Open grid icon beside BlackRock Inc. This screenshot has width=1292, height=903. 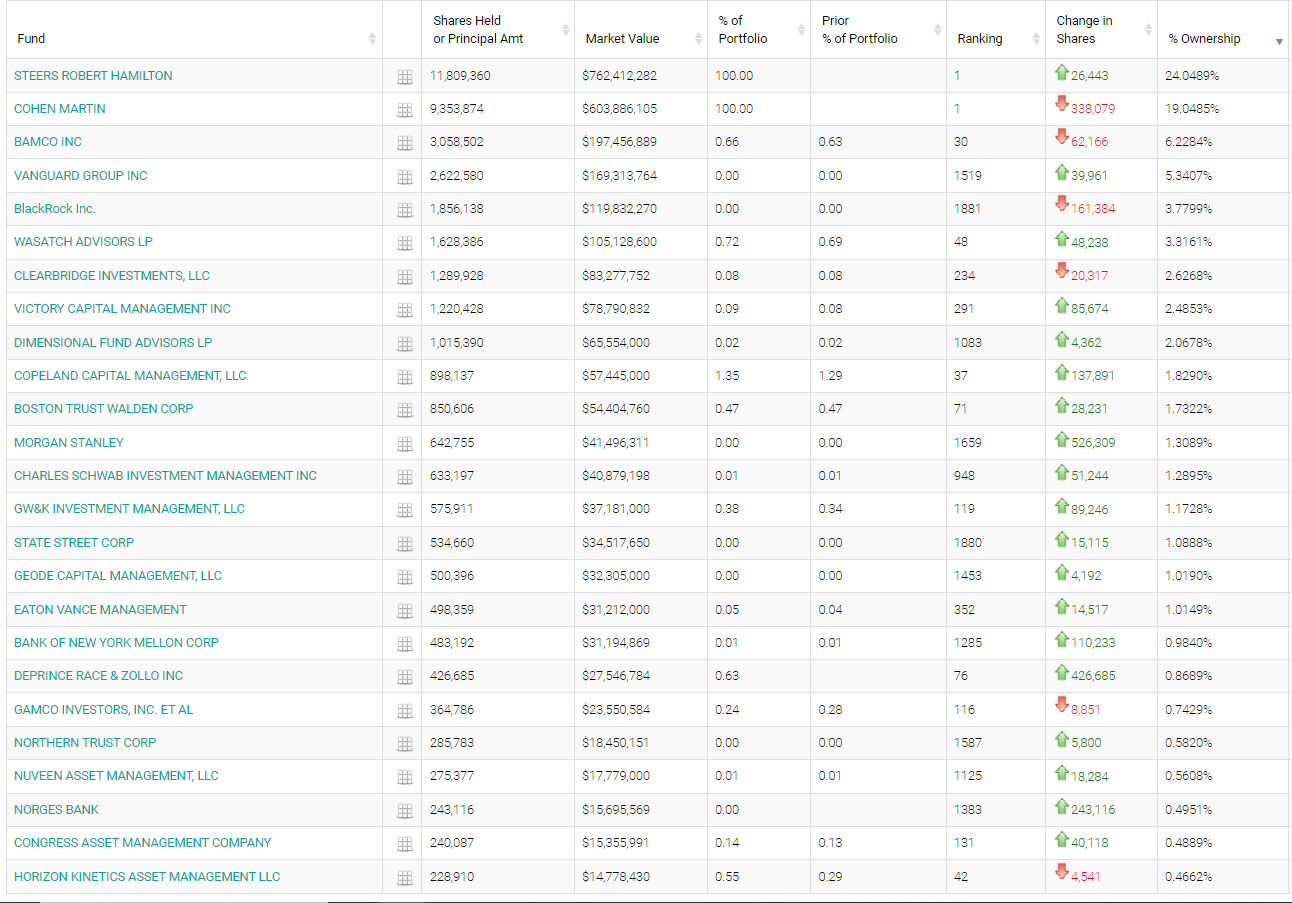[404, 210]
